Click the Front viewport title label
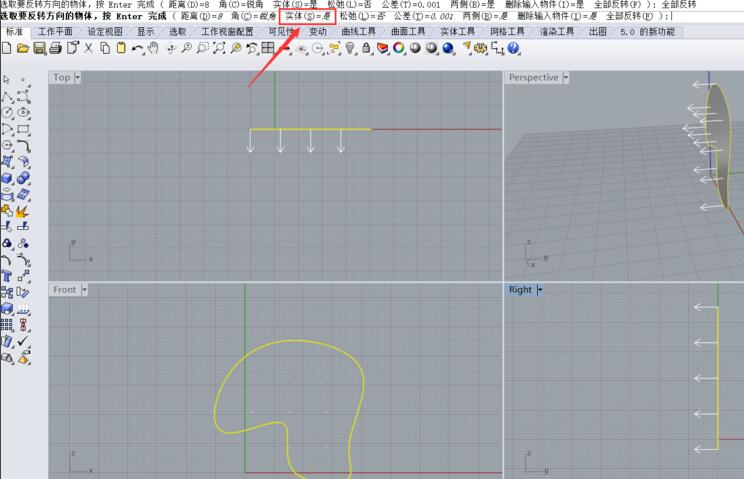 [x=64, y=290]
